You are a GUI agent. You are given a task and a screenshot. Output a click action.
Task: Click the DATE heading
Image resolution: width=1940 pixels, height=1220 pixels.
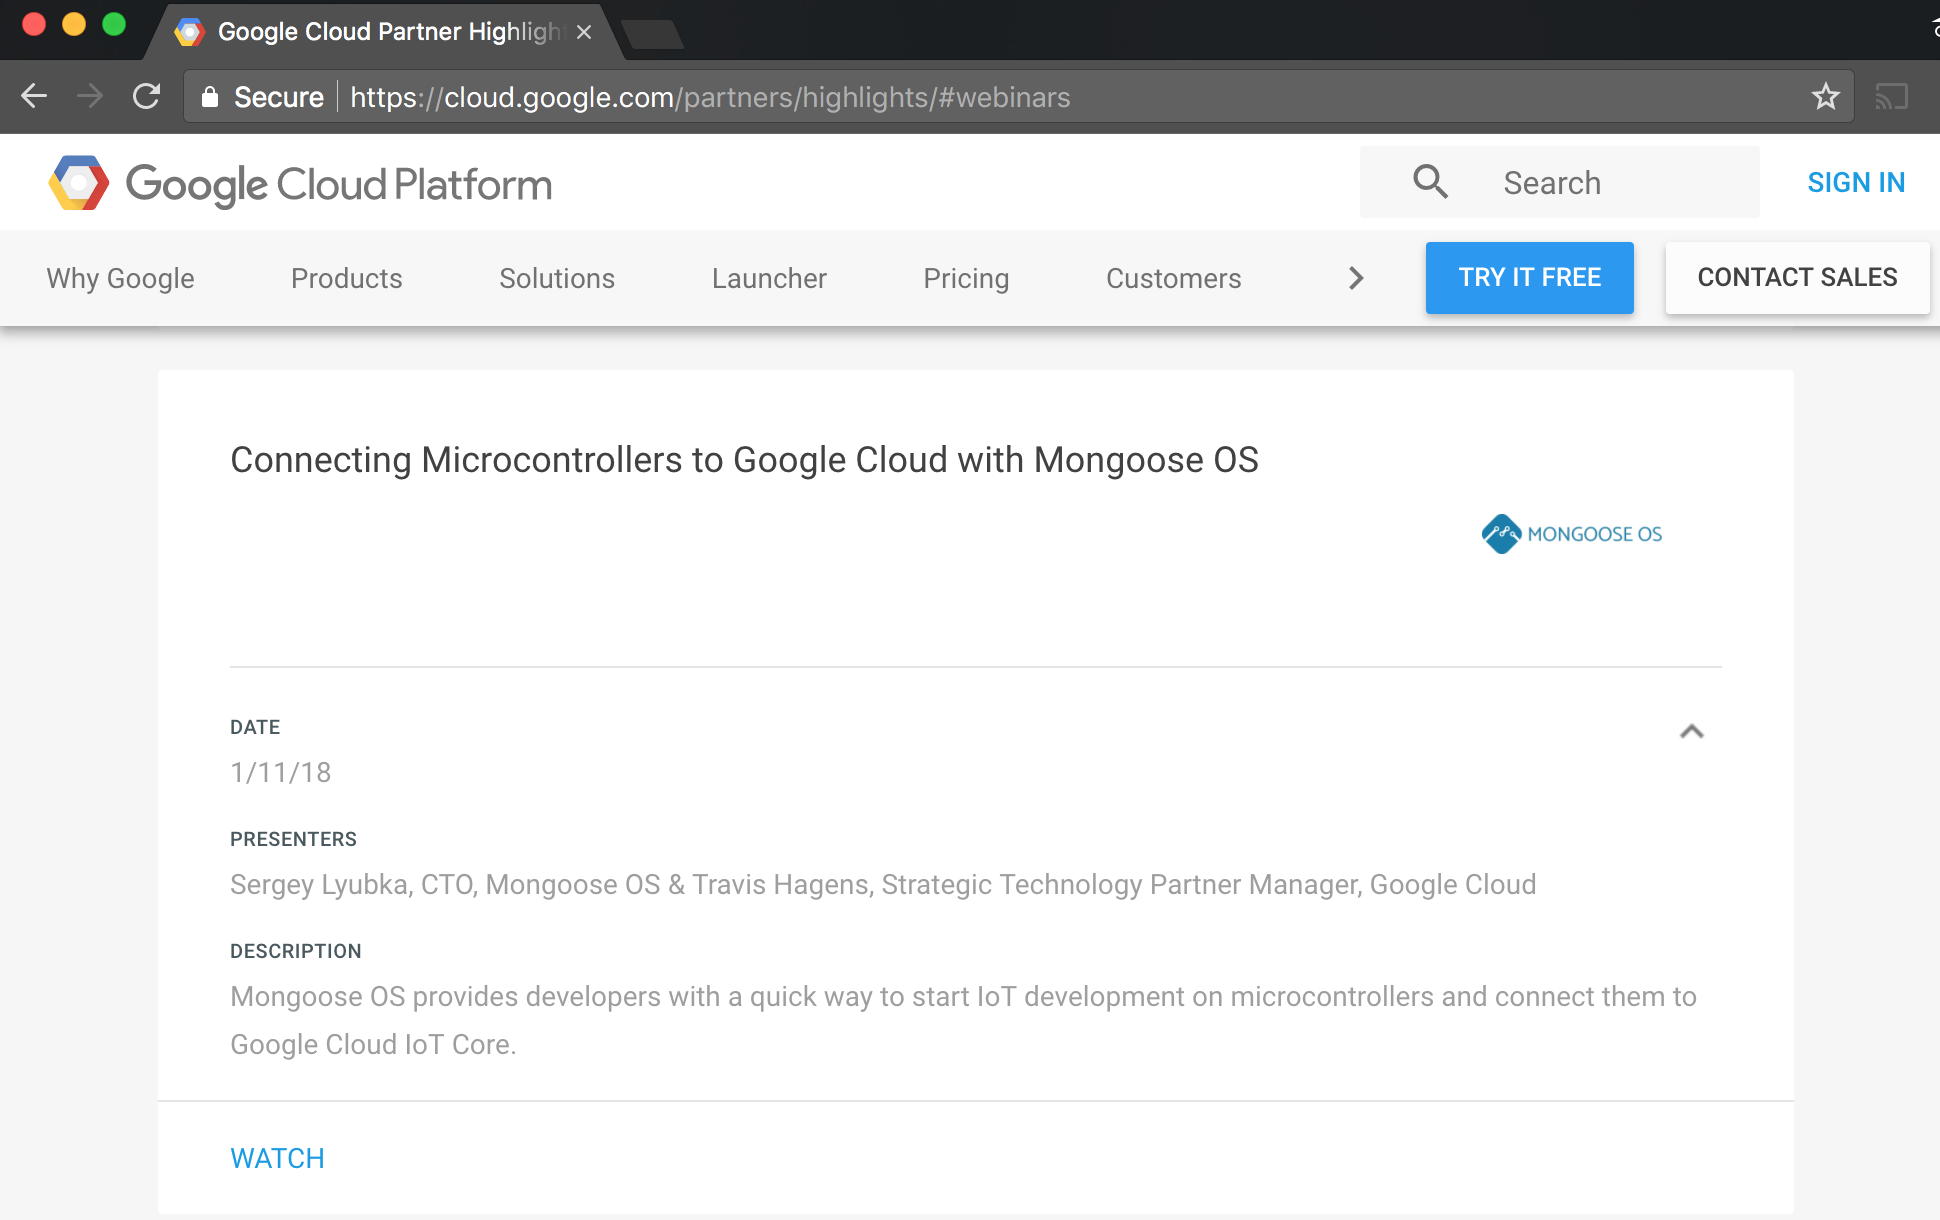click(x=255, y=727)
